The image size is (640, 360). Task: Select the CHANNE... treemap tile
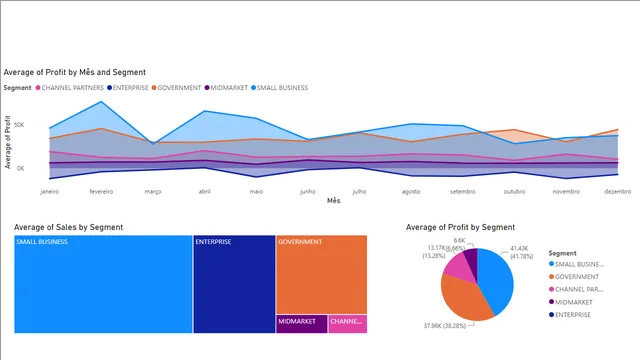348,324
